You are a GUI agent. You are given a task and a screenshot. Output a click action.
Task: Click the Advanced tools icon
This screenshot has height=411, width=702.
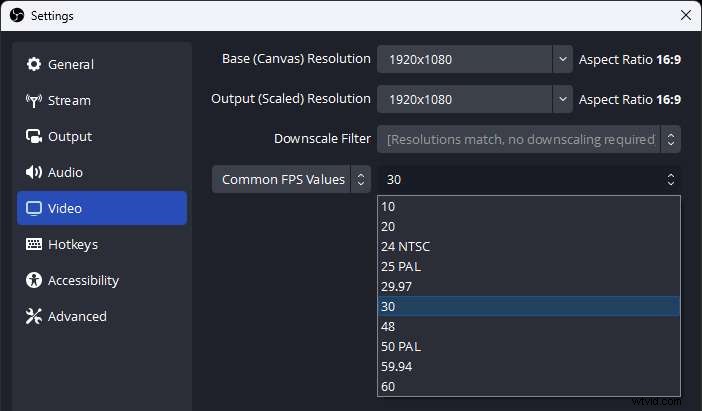tap(33, 316)
